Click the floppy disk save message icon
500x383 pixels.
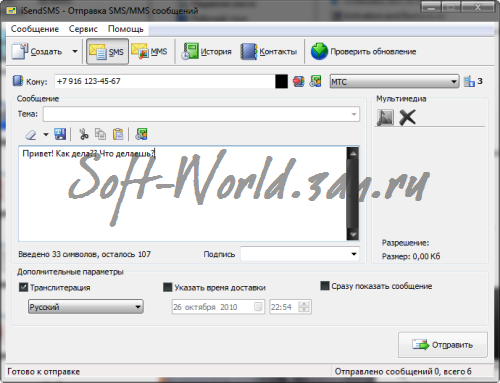[60, 134]
